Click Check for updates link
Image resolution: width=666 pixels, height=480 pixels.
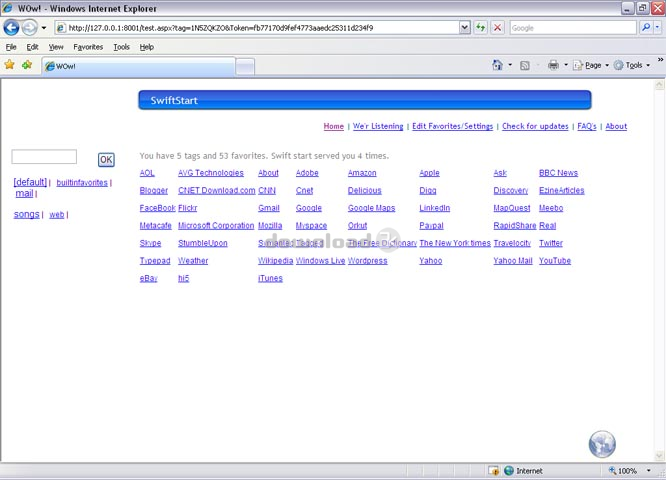tap(535, 126)
